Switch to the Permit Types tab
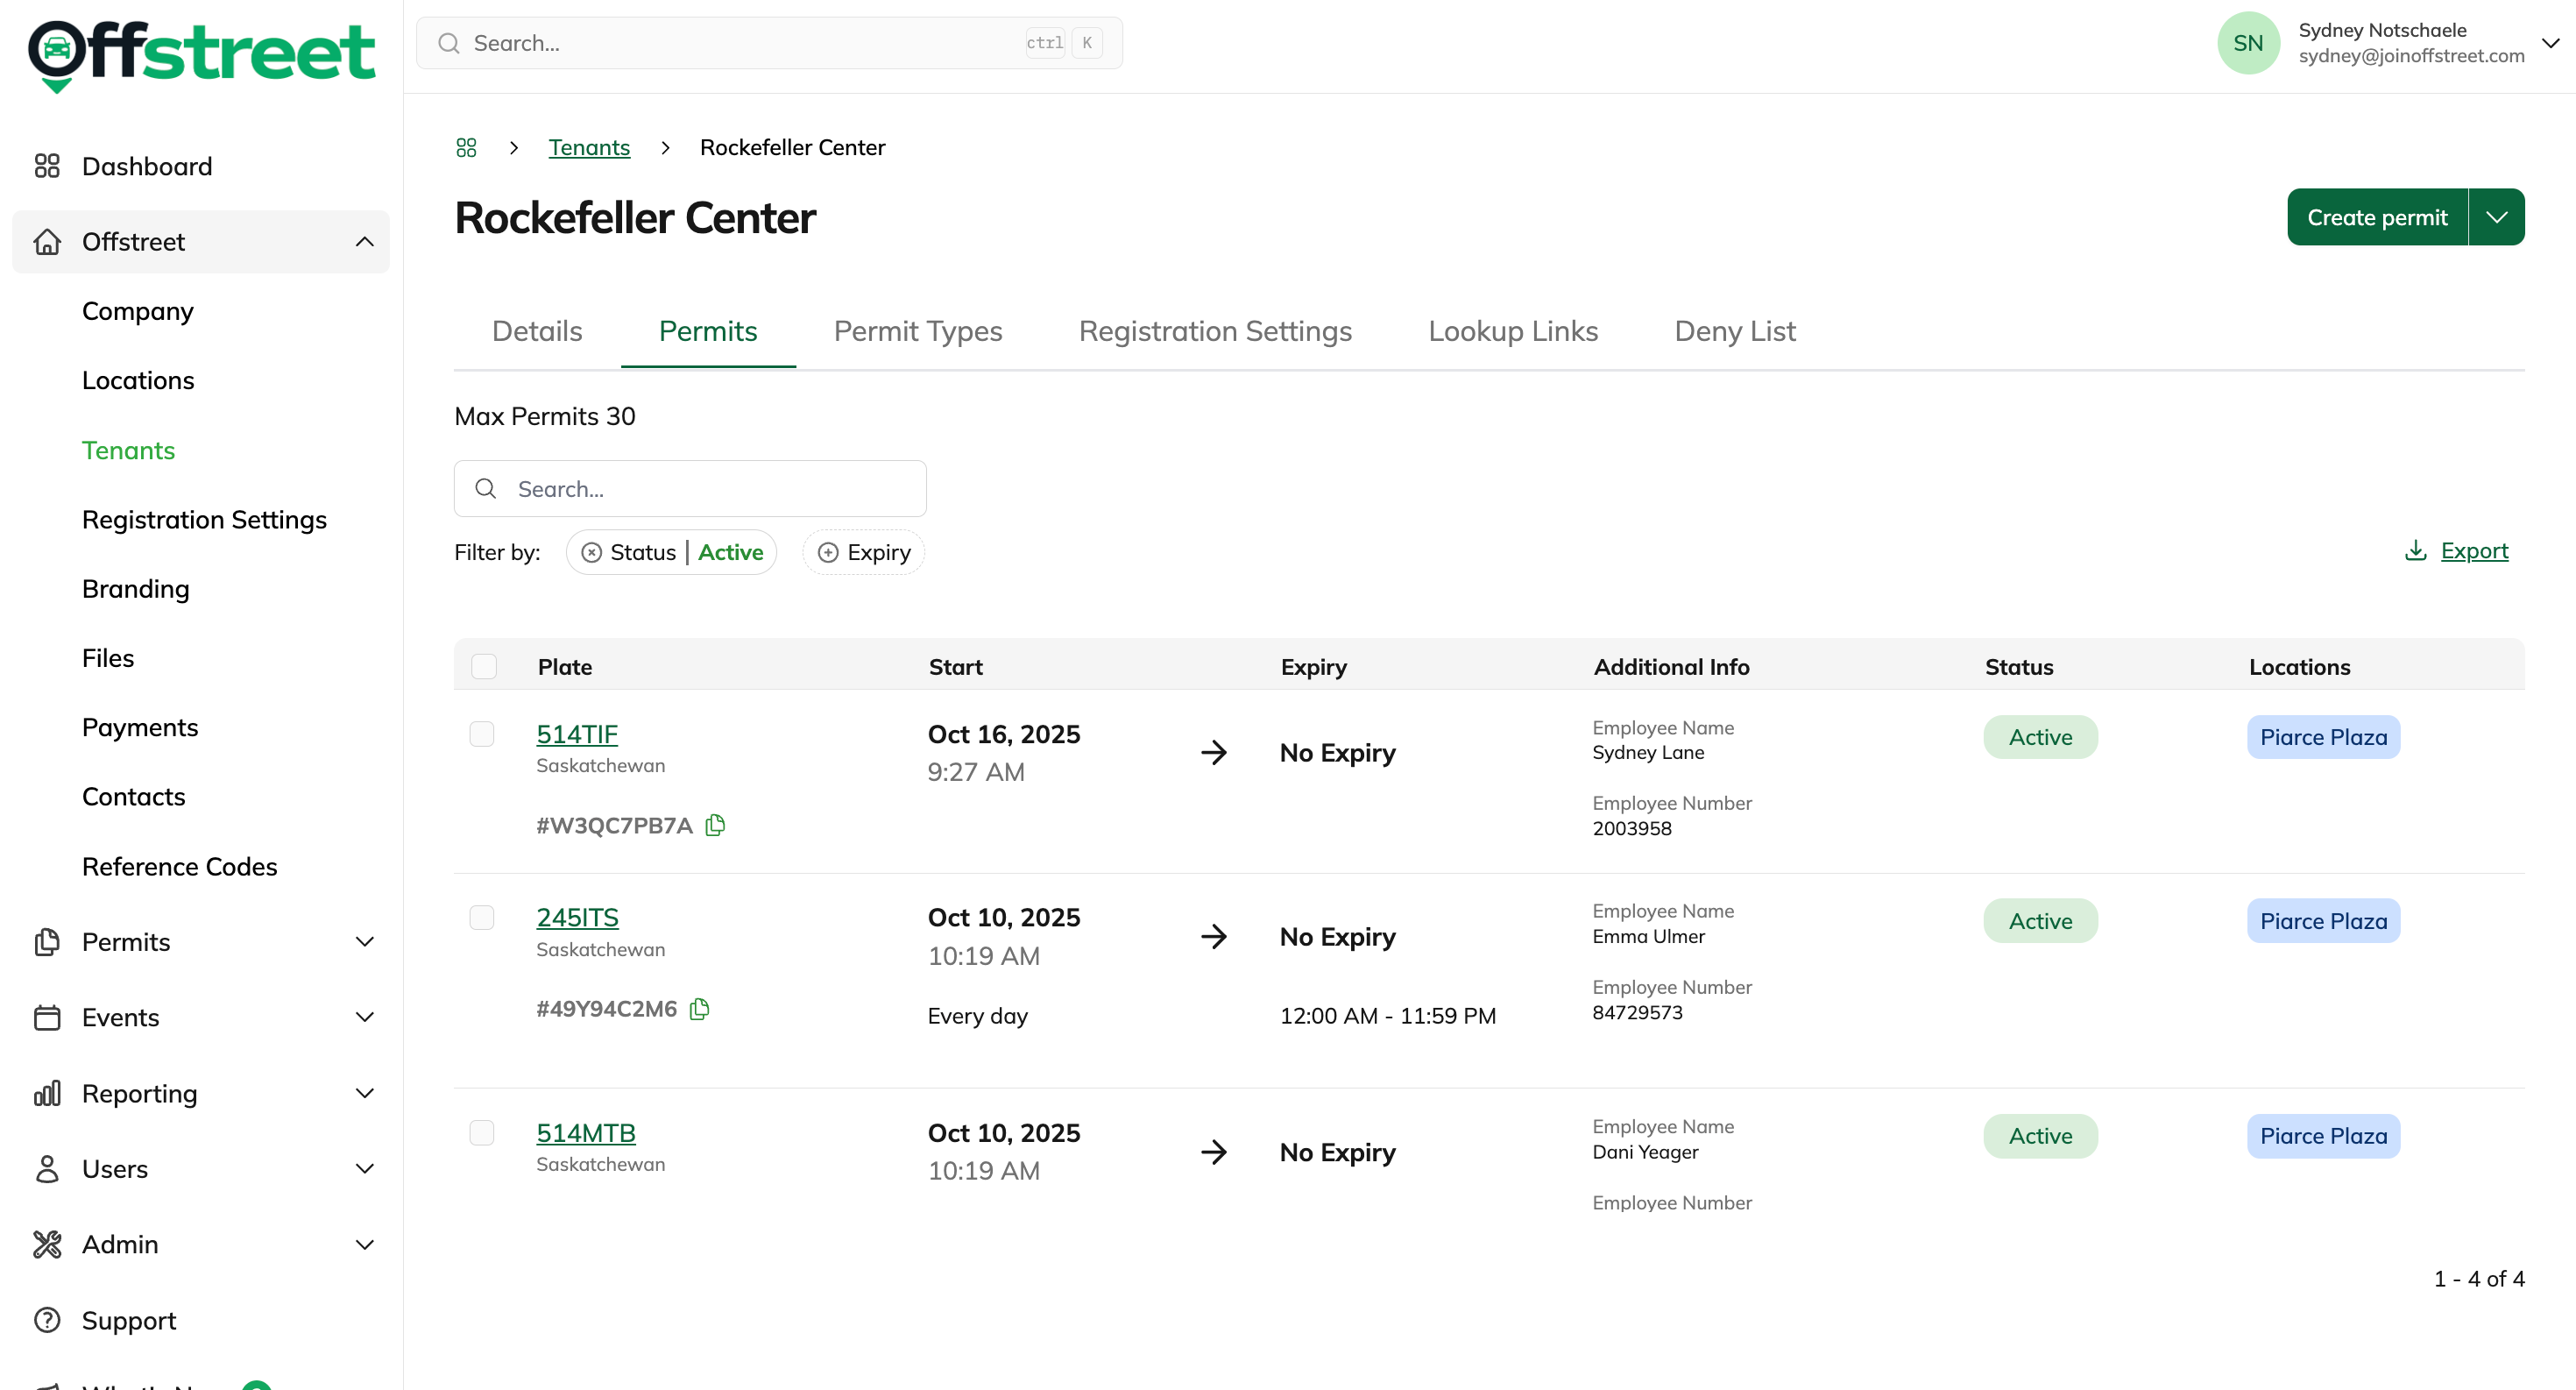Viewport: 2576px width, 1390px height. click(x=917, y=331)
